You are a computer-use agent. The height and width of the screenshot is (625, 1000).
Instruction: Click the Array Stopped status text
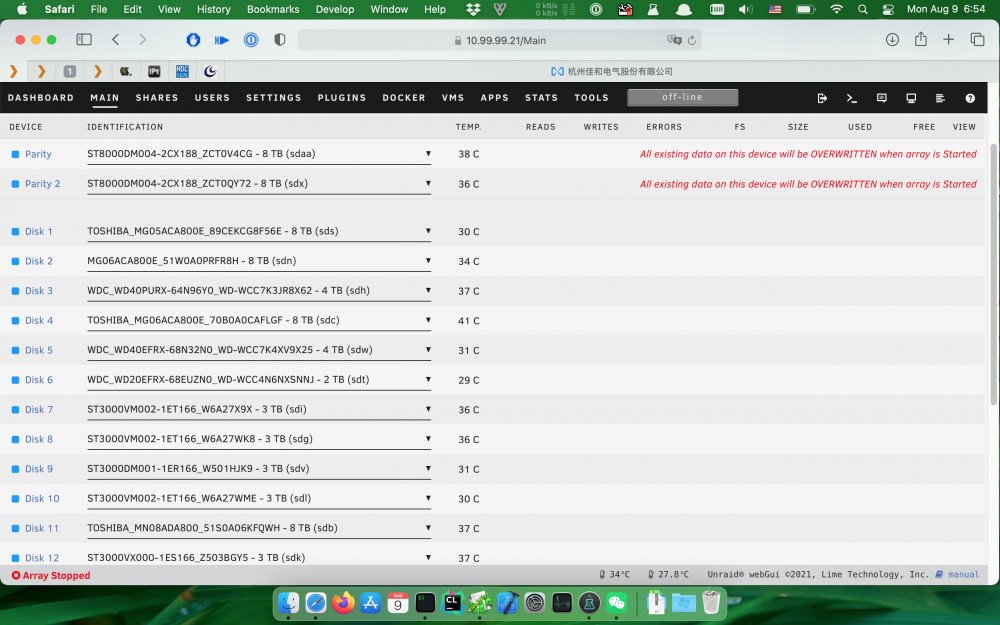[56, 575]
